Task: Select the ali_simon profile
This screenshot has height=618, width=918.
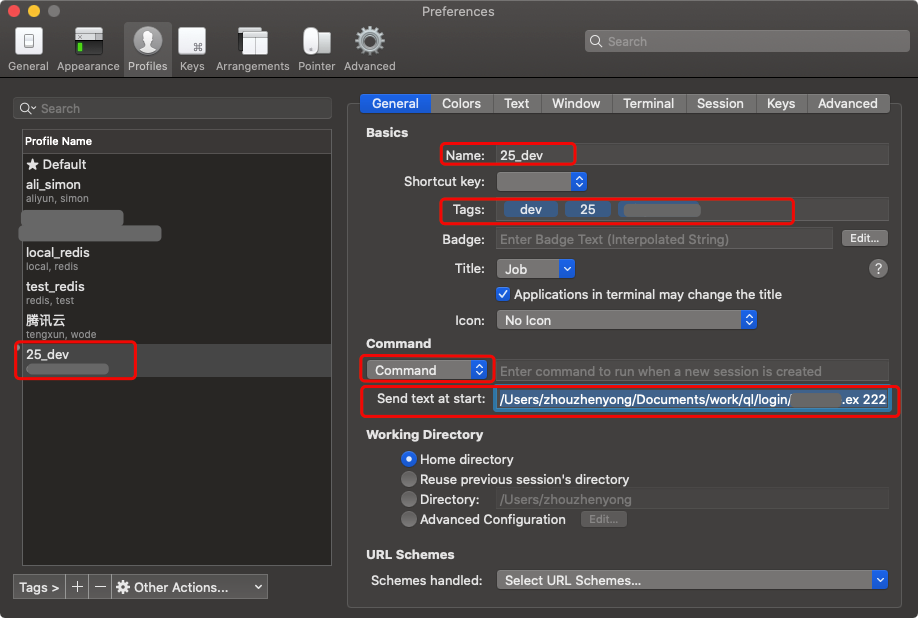Action: tap(177, 191)
